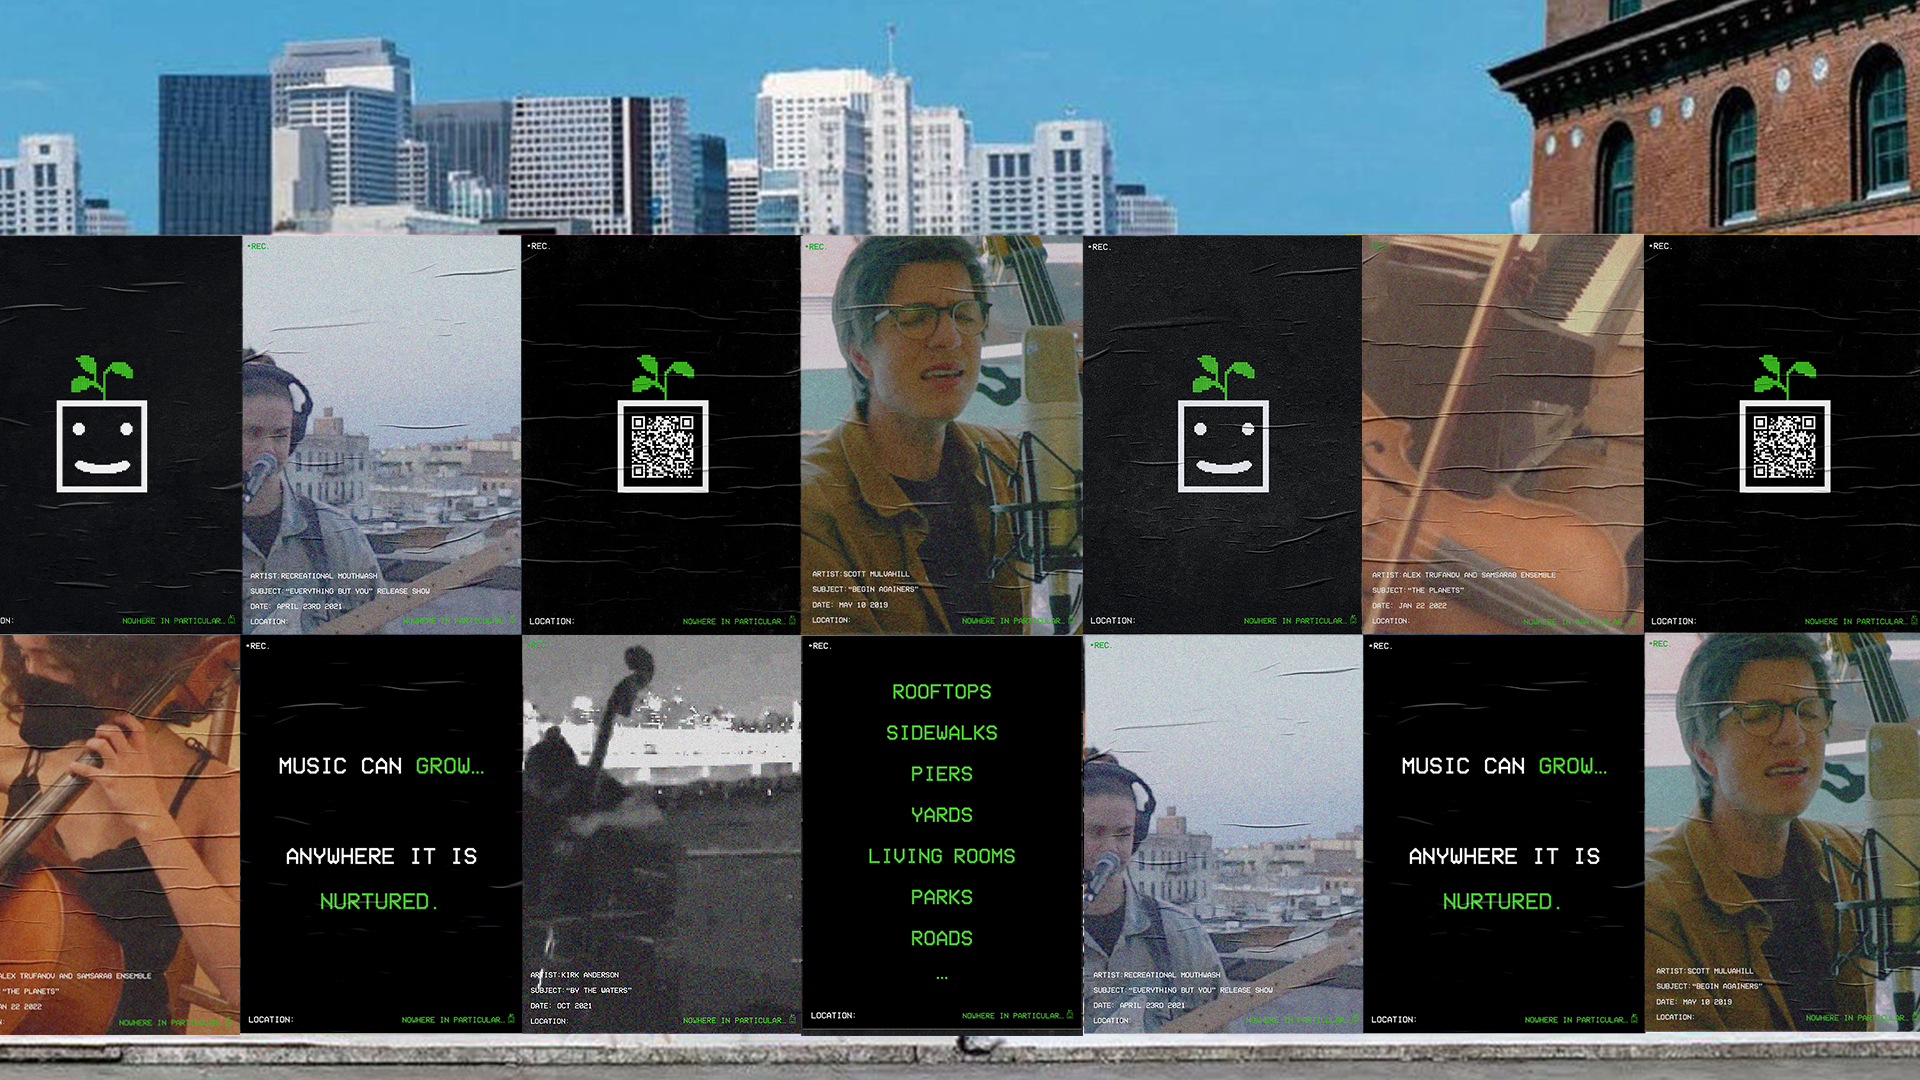Click the "ARTIST: KIRK ANDERSON" caption
Image resolution: width=1920 pixels, height=1080 pixels.
tap(575, 975)
